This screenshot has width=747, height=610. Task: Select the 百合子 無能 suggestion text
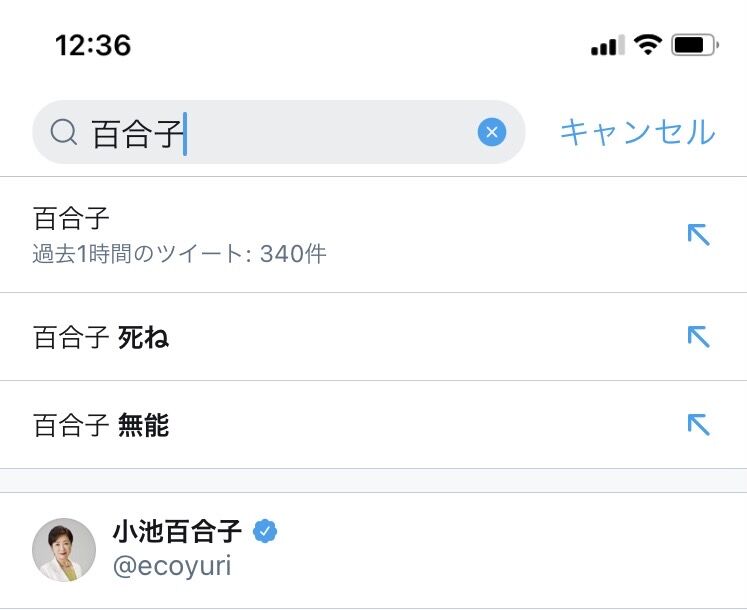pyautogui.click(x=101, y=426)
